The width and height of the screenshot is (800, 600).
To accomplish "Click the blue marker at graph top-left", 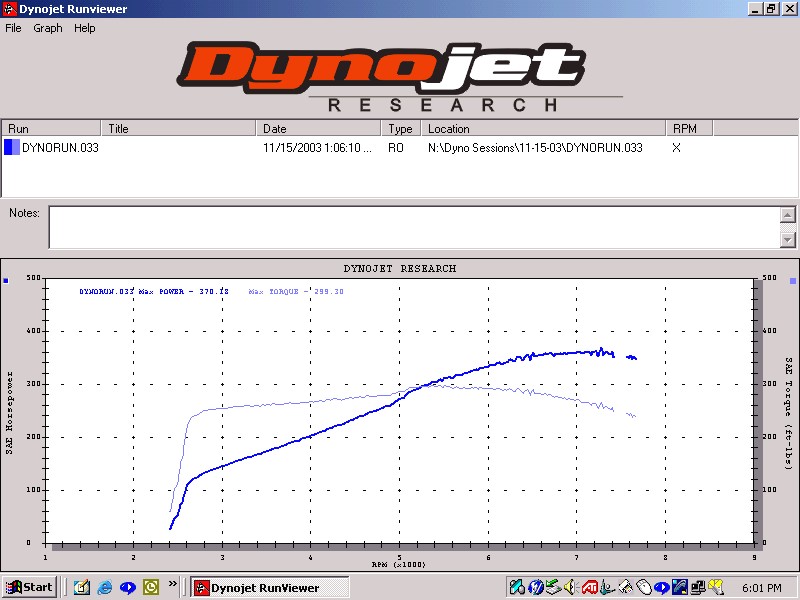I will coord(6,281).
